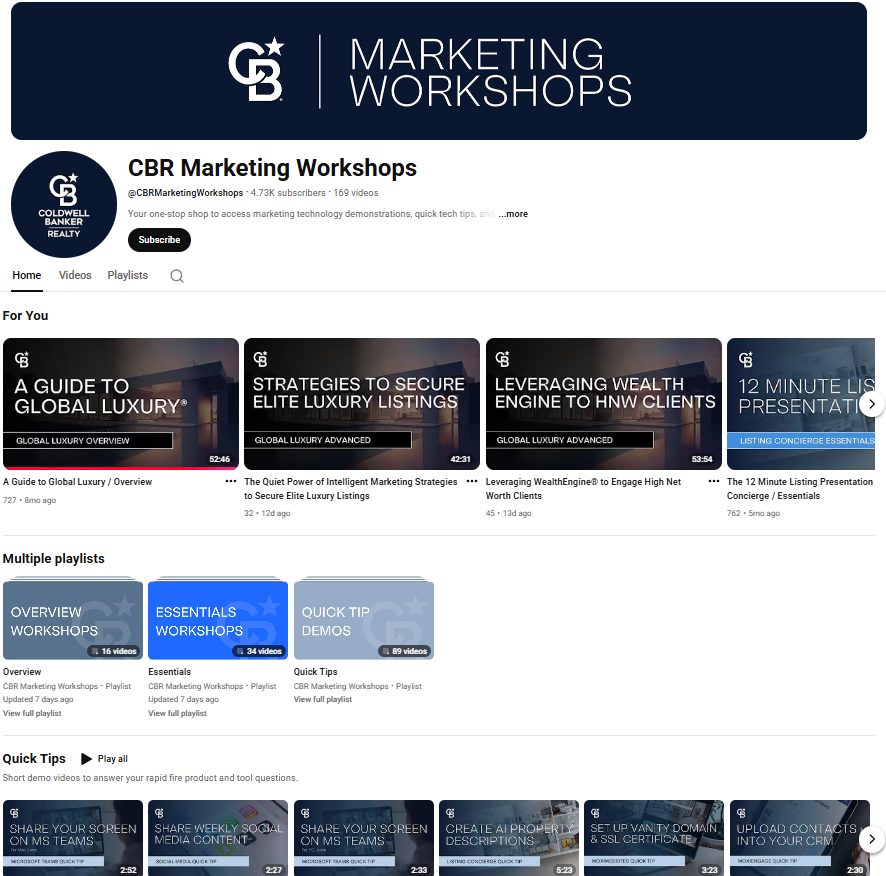Click the @CBRMarketingWorkshops handle
Image resolution: width=886 pixels, height=876 pixels.
[x=185, y=193]
